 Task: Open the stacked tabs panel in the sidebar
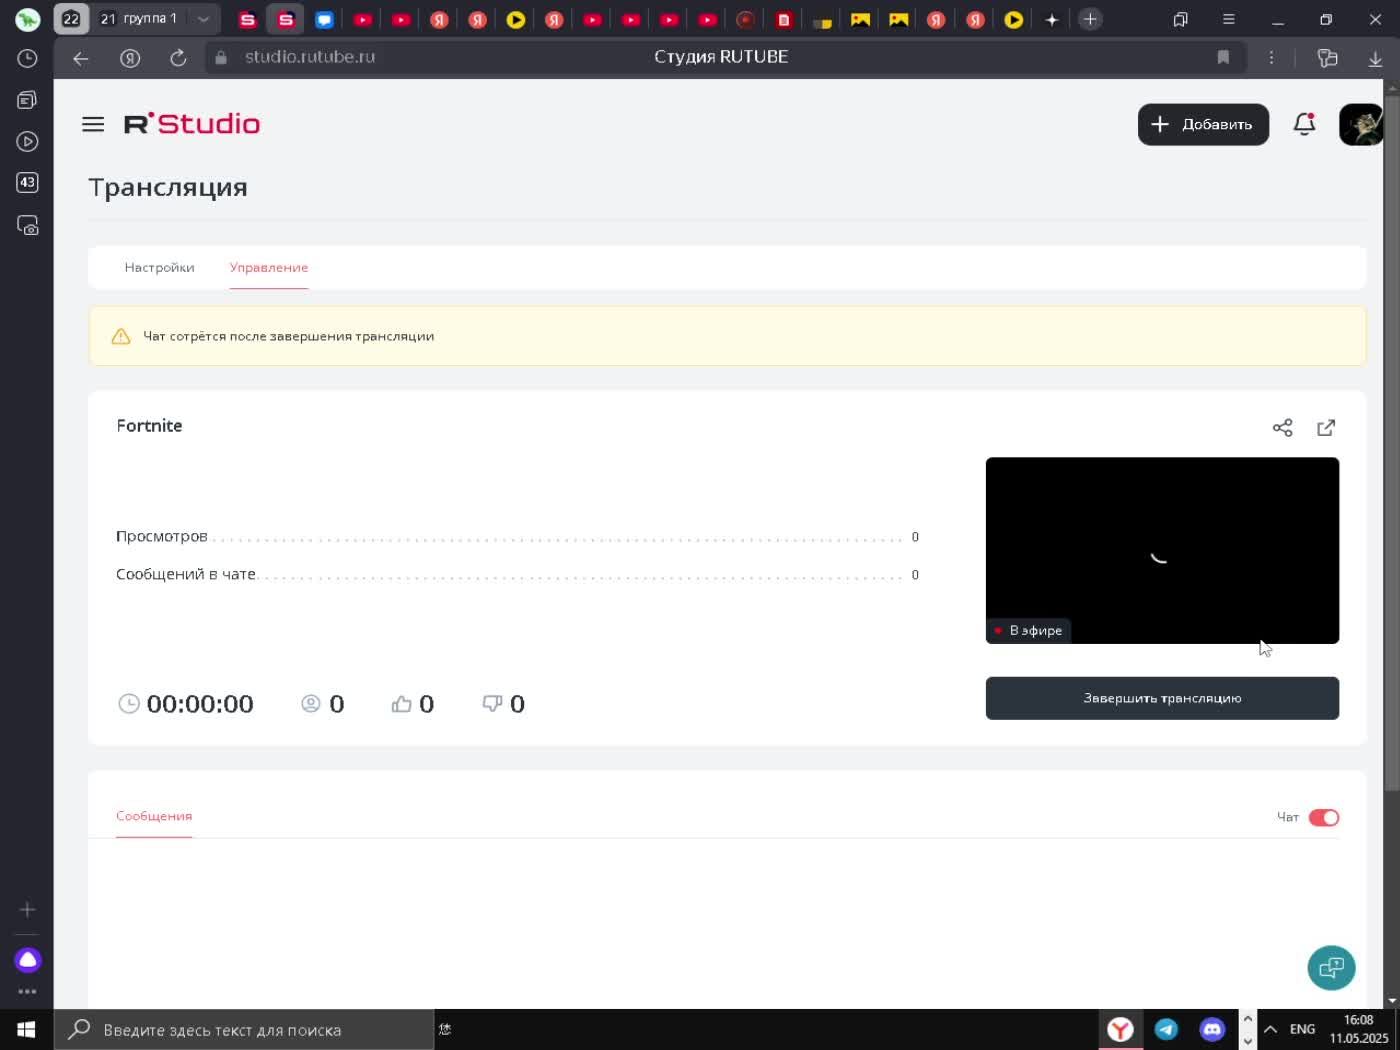coord(27,100)
